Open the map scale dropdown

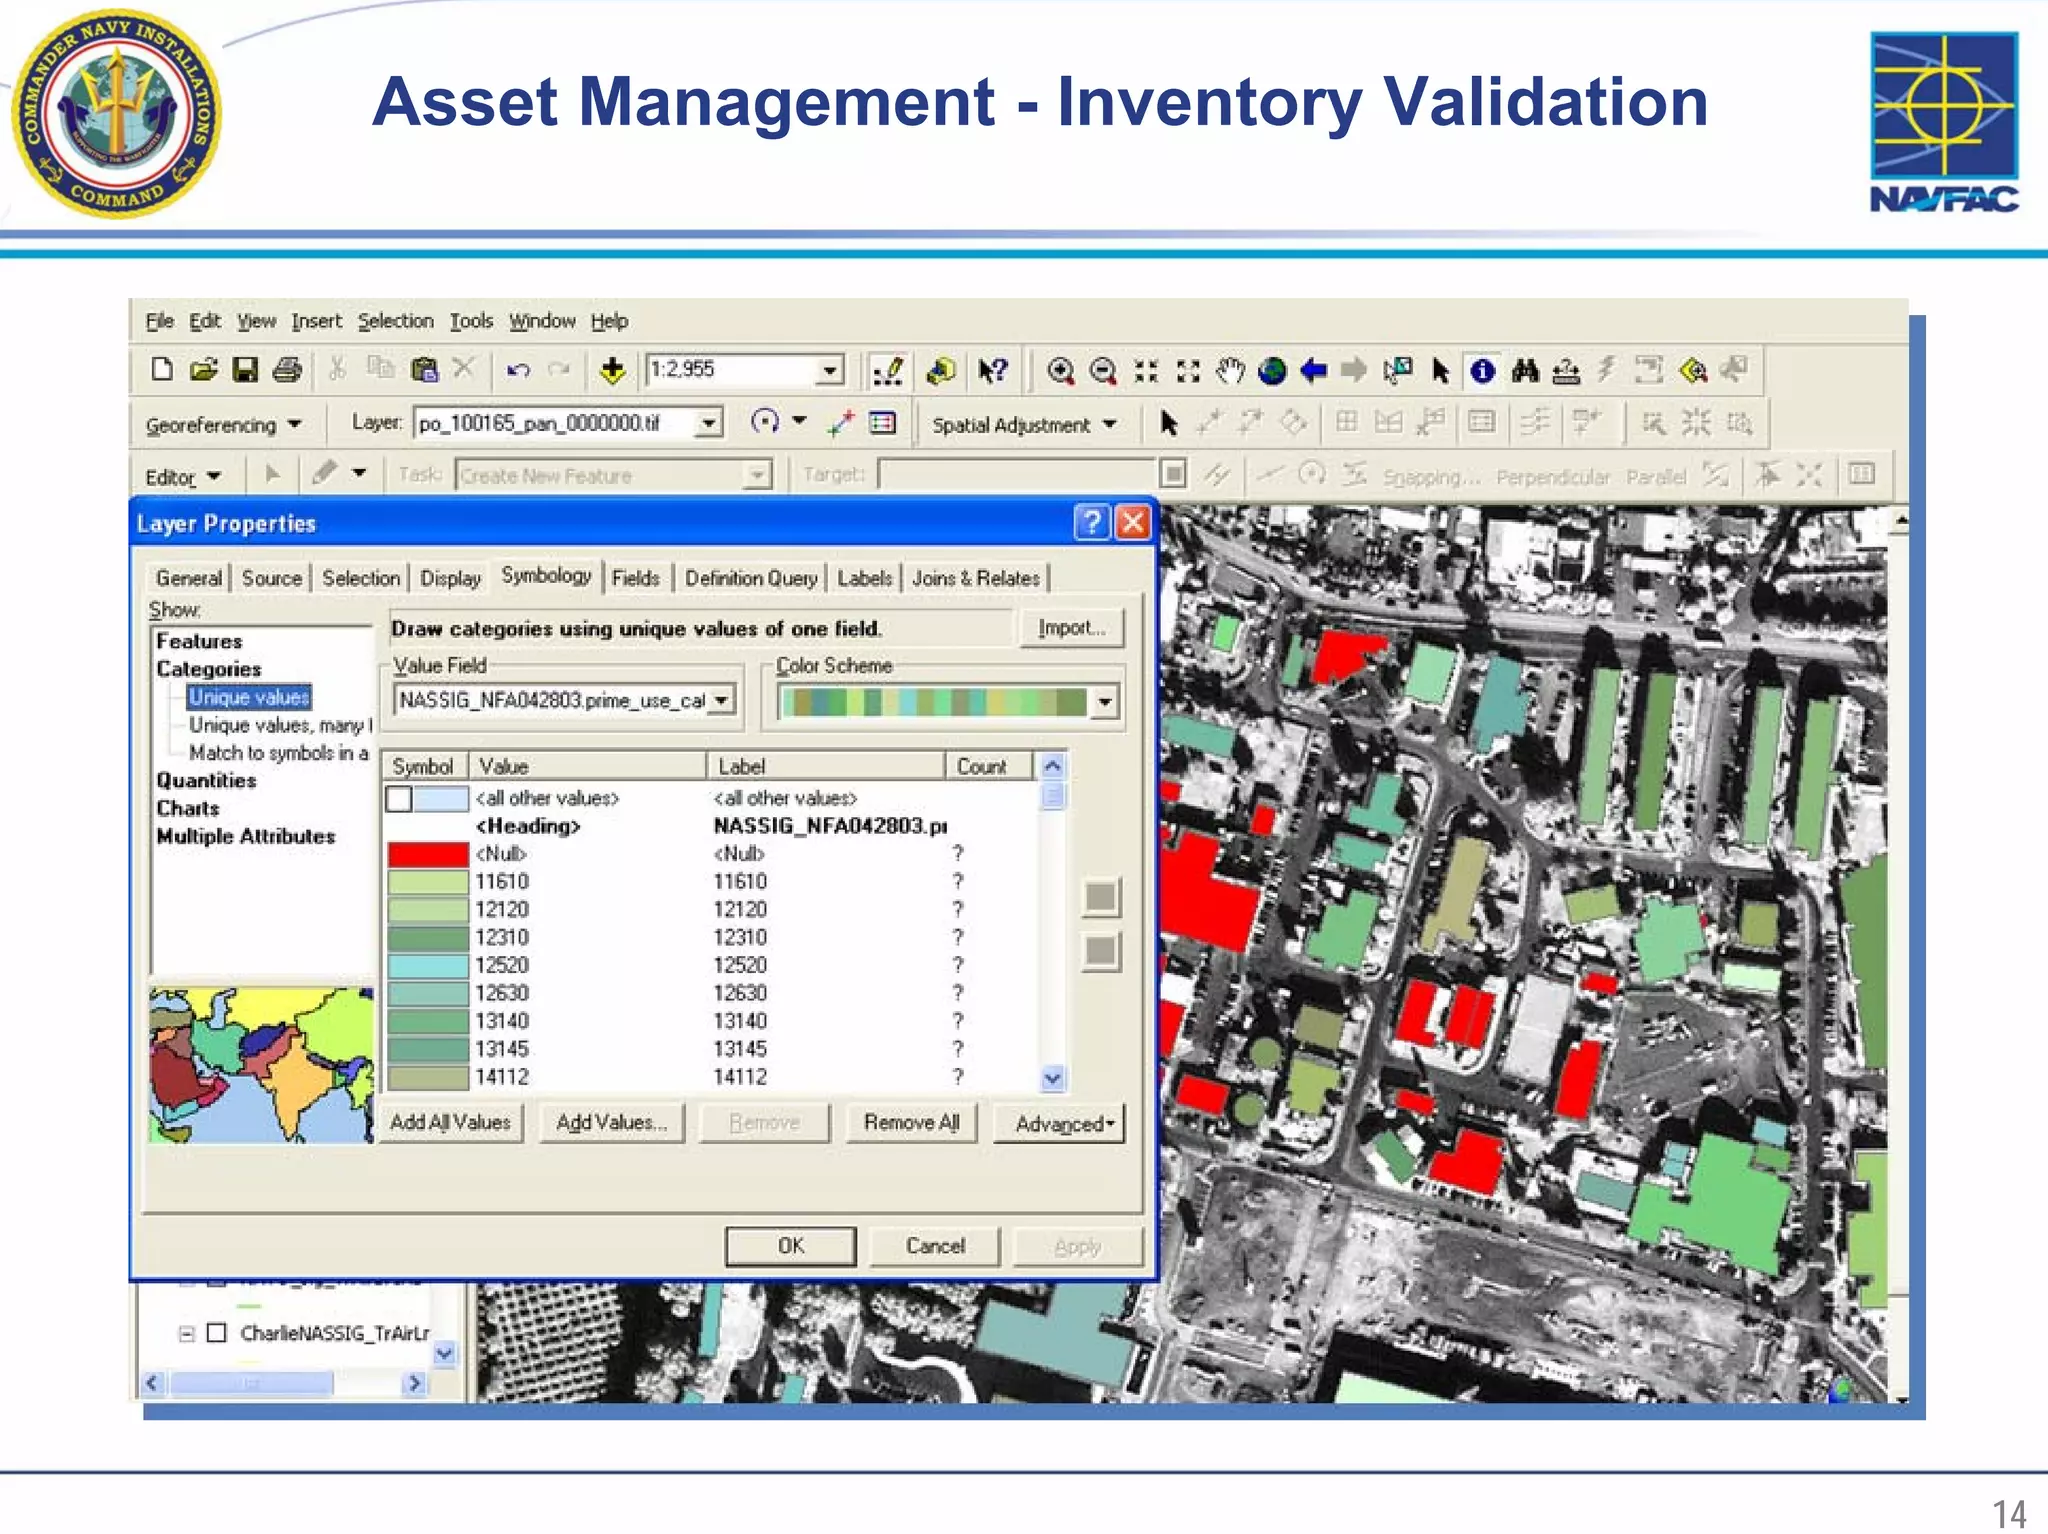point(830,371)
